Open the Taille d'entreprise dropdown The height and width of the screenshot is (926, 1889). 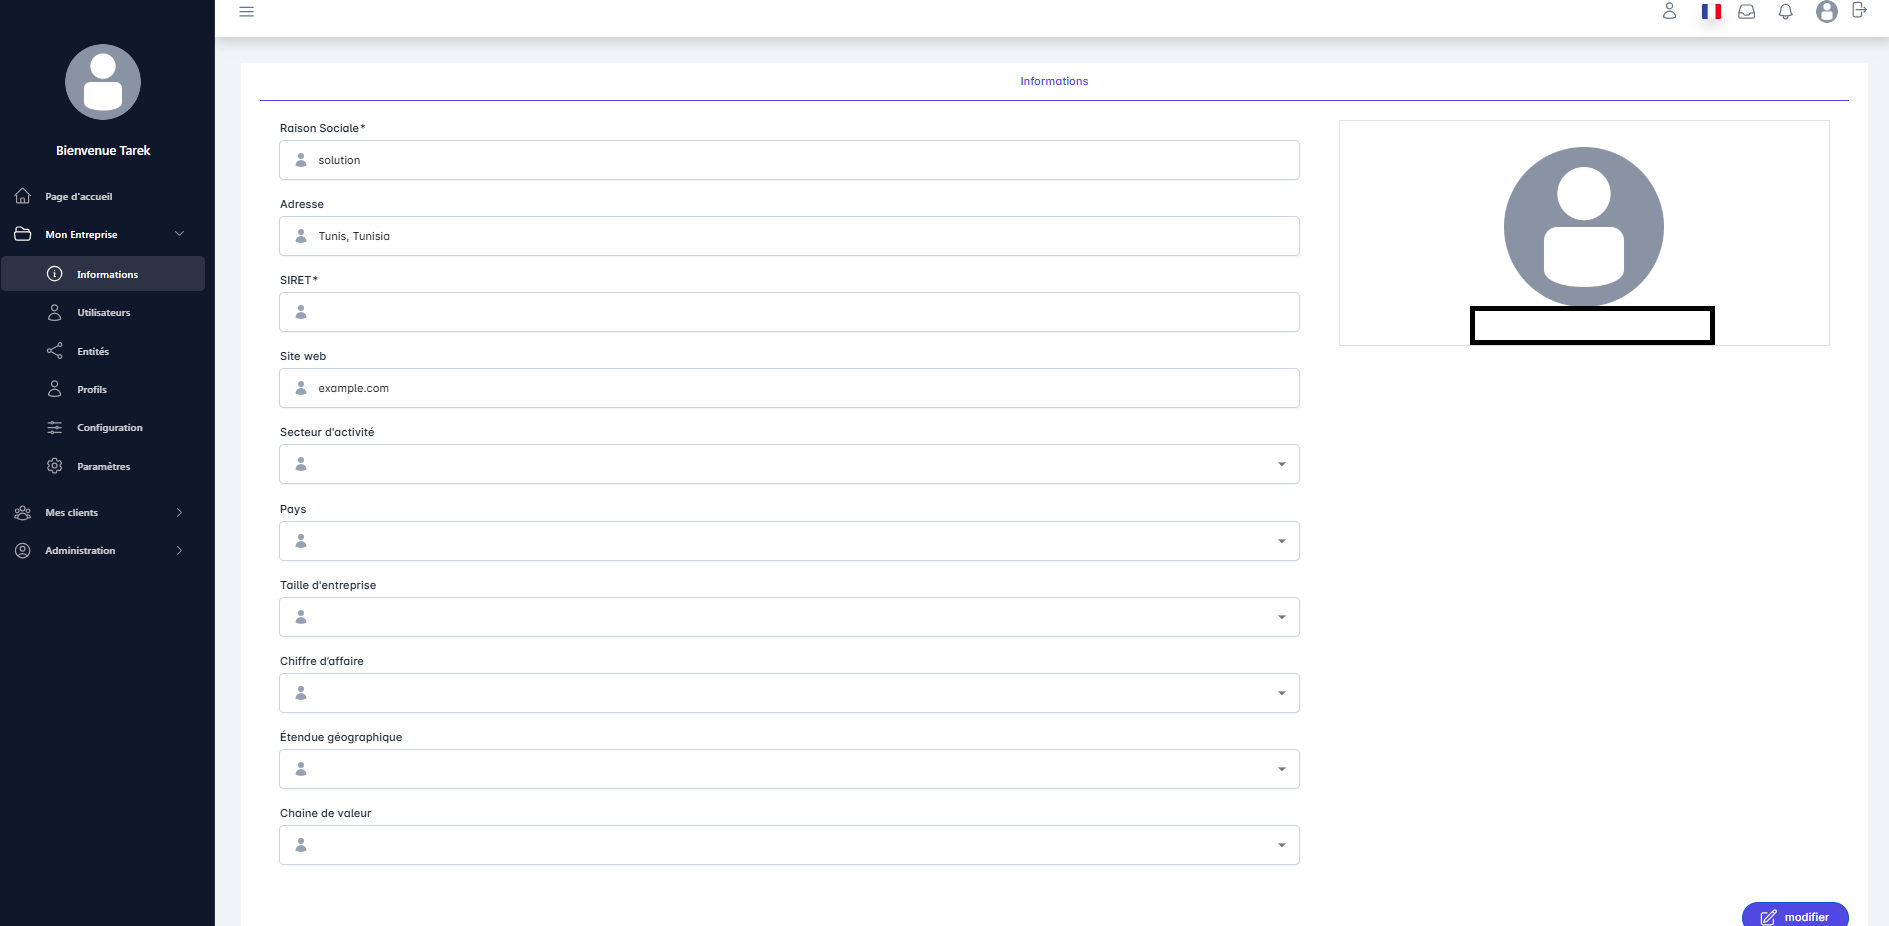789,618
